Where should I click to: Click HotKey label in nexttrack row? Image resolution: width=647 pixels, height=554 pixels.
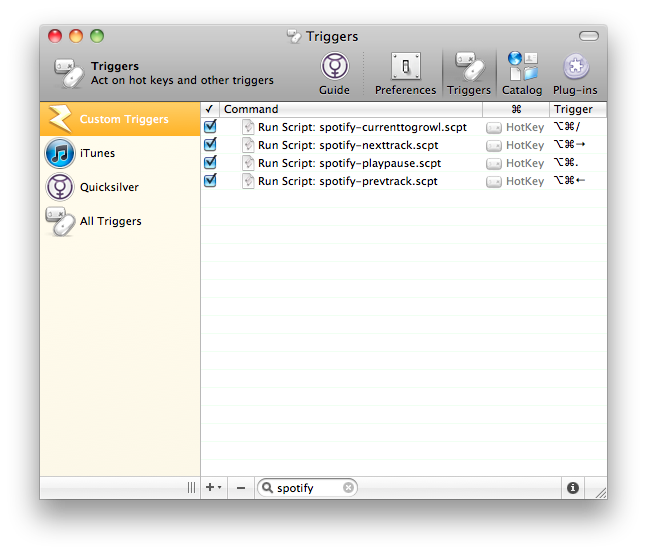click(525, 146)
